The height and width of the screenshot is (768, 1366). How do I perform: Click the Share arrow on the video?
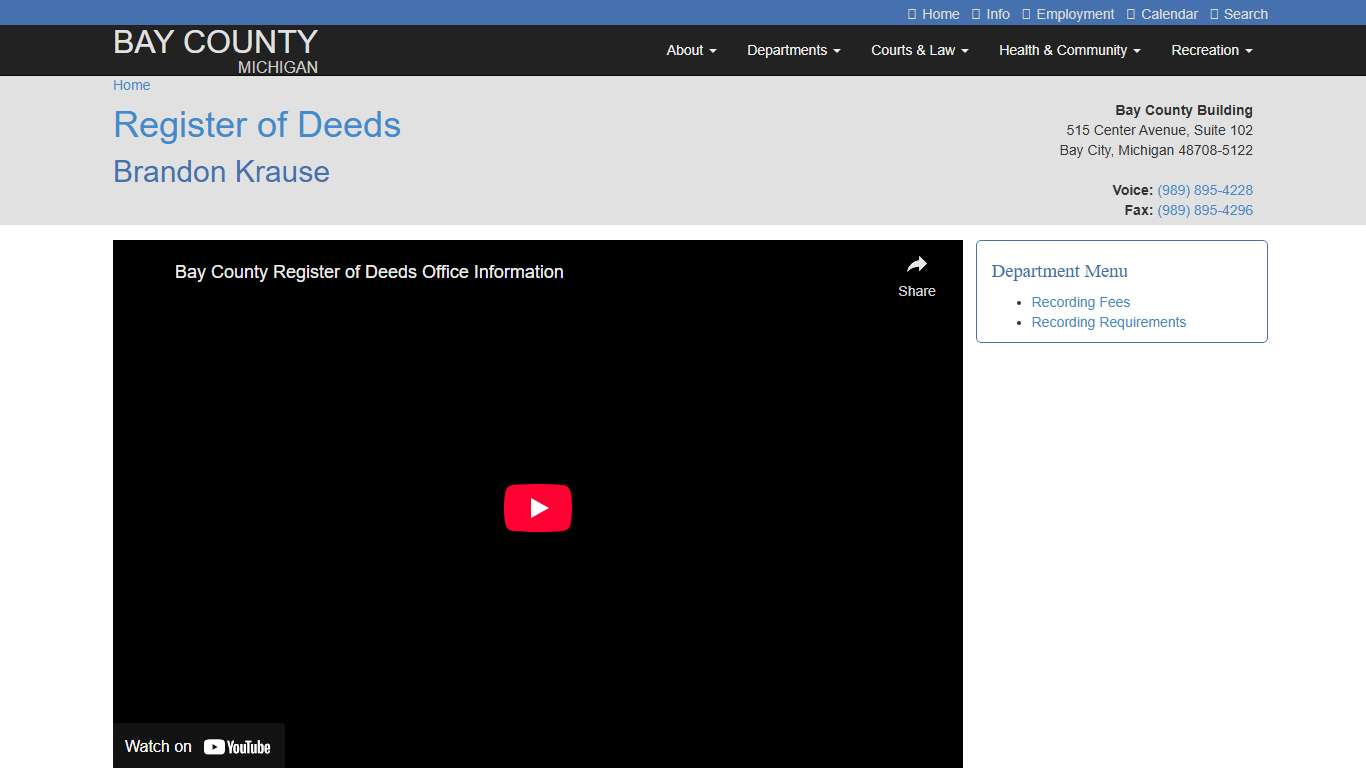(x=916, y=265)
